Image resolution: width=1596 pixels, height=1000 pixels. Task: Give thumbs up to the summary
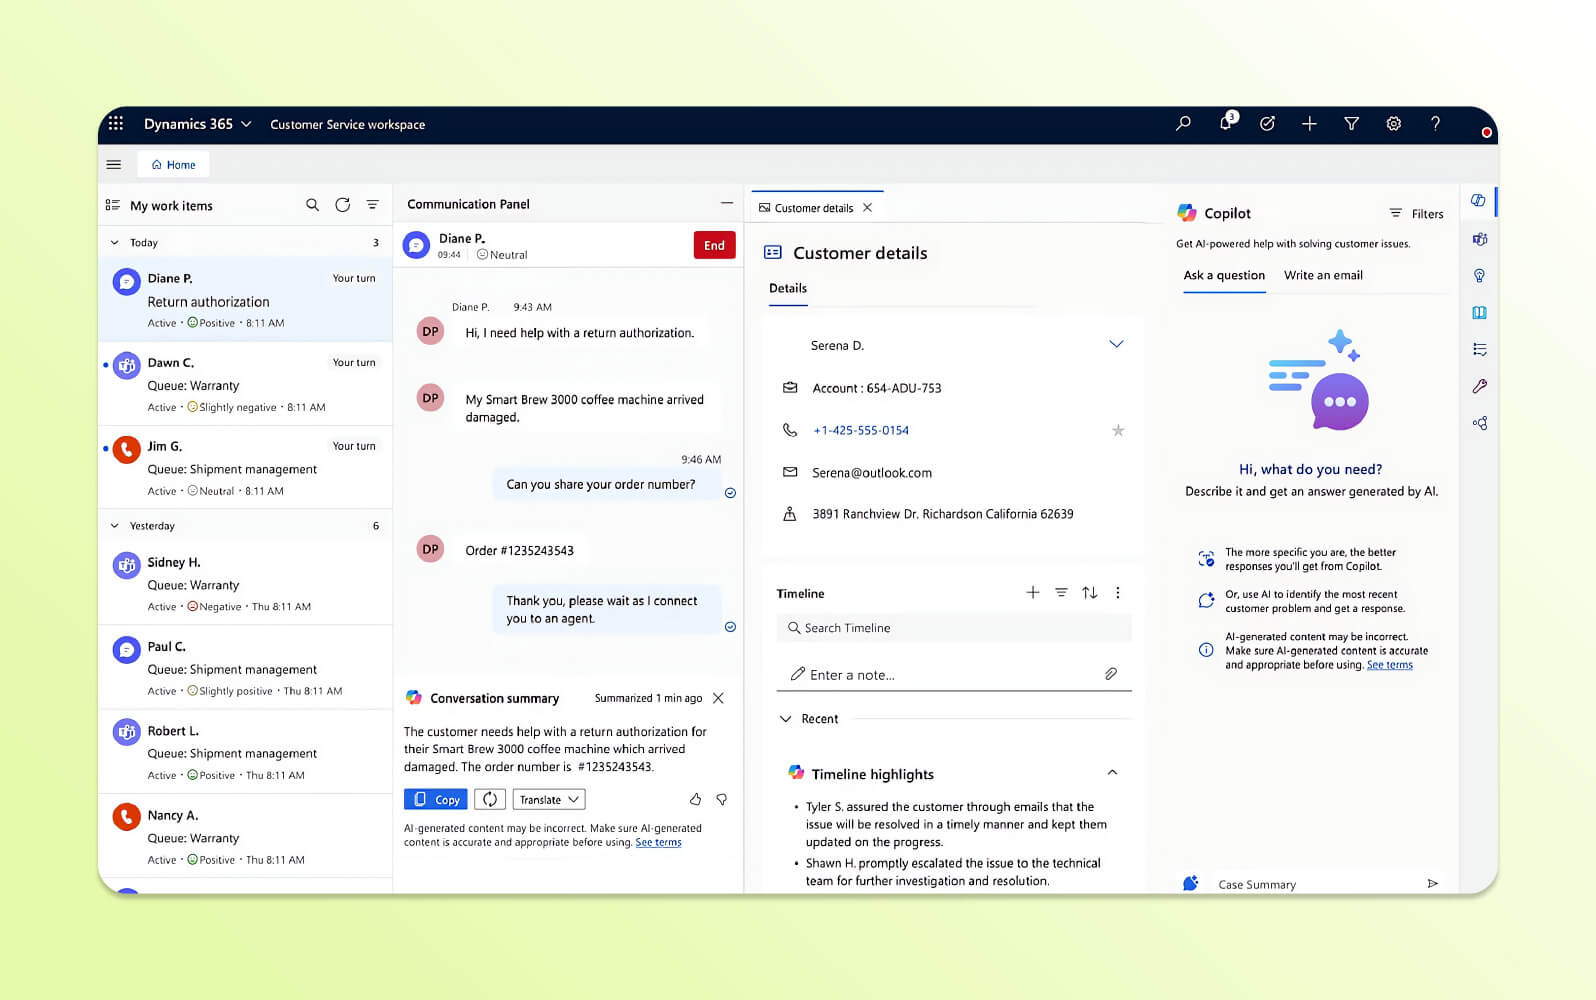click(x=695, y=799)
